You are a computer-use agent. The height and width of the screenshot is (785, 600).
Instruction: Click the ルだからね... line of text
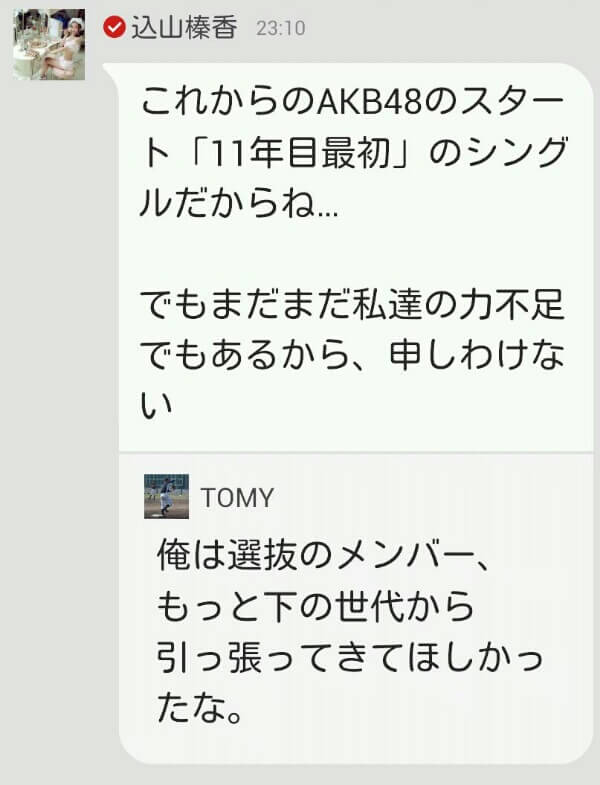tap(239, 203)
